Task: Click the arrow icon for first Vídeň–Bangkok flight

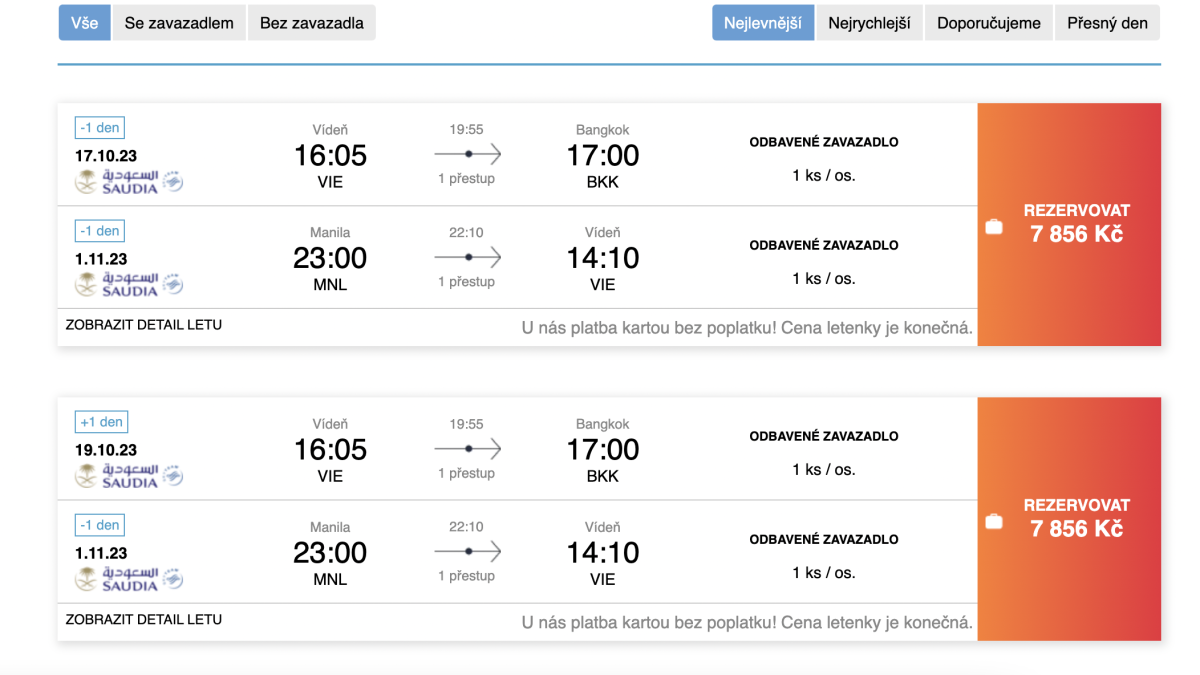Action: [x=467, y=154]
